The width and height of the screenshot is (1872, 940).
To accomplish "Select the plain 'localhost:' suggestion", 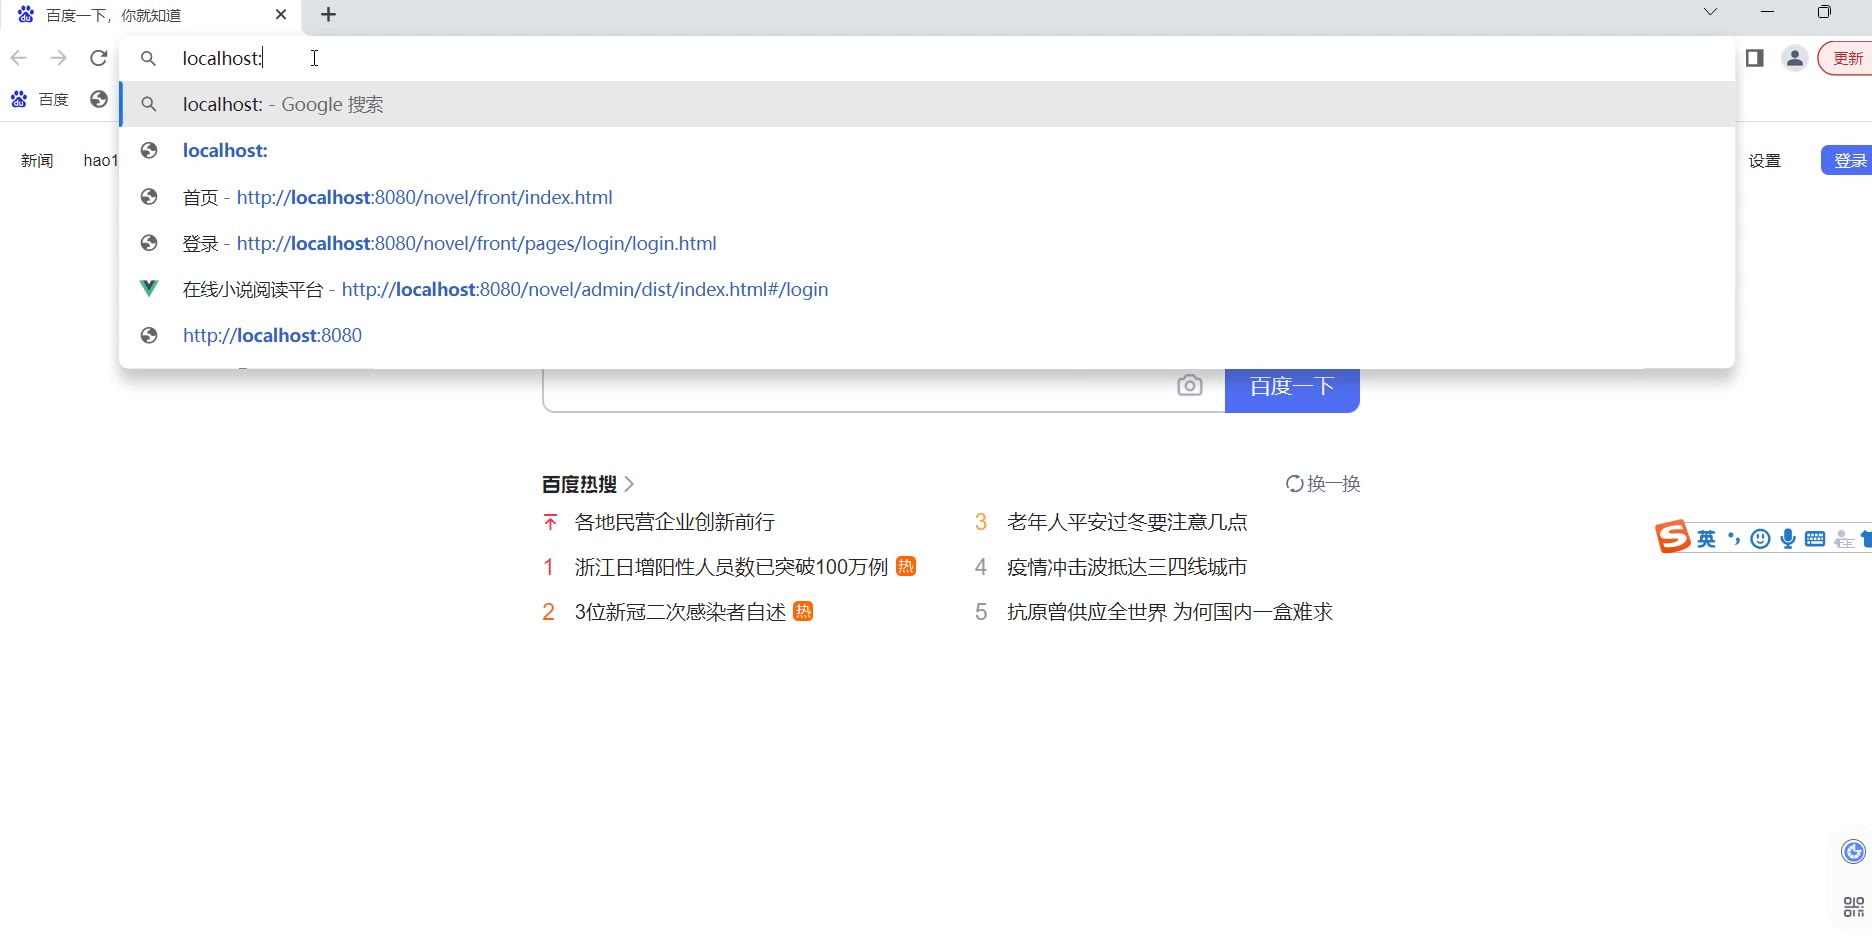I will pyautogui.click(x=927, y=150).
